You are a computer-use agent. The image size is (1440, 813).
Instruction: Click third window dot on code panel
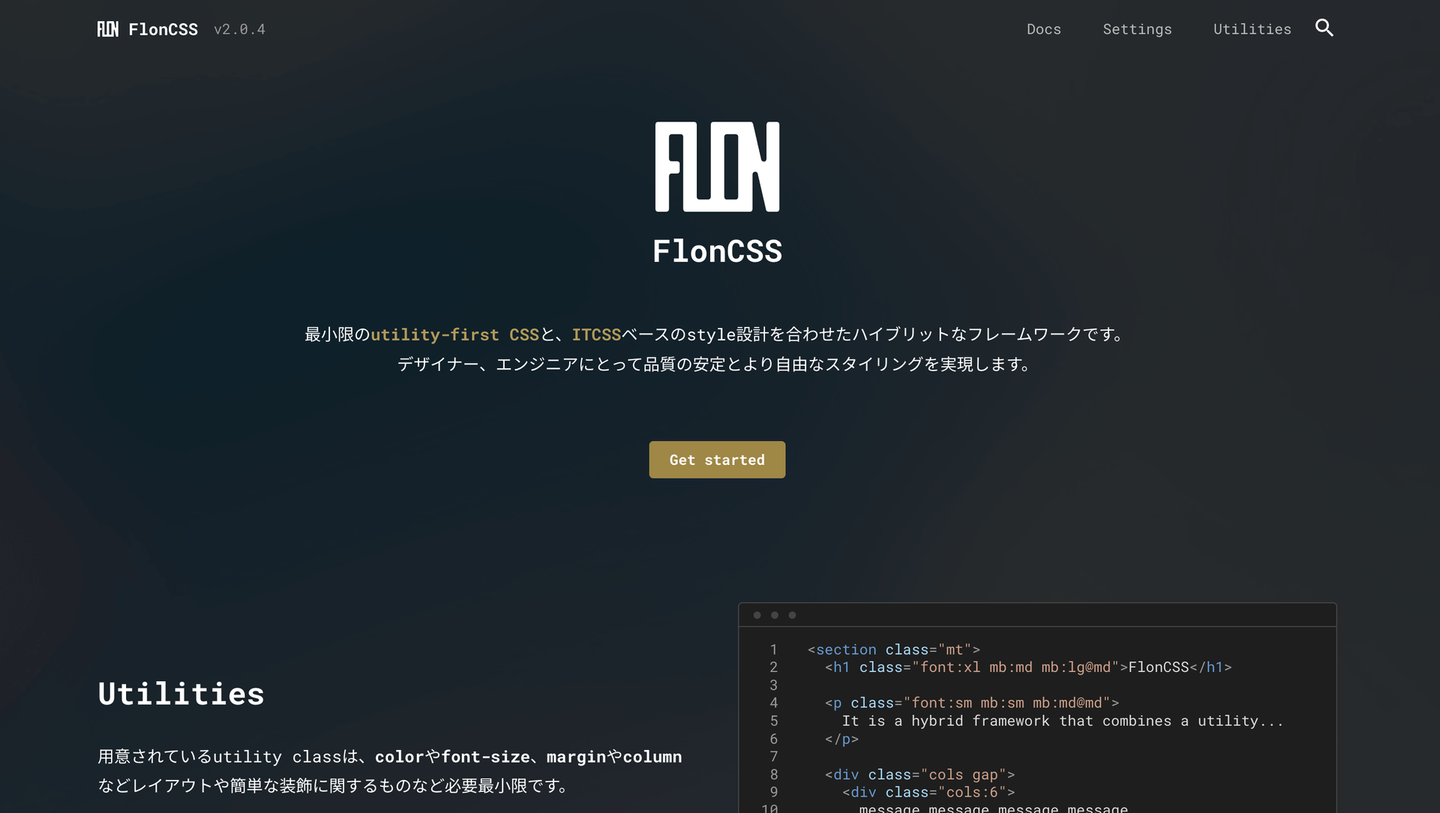(792, 615)
